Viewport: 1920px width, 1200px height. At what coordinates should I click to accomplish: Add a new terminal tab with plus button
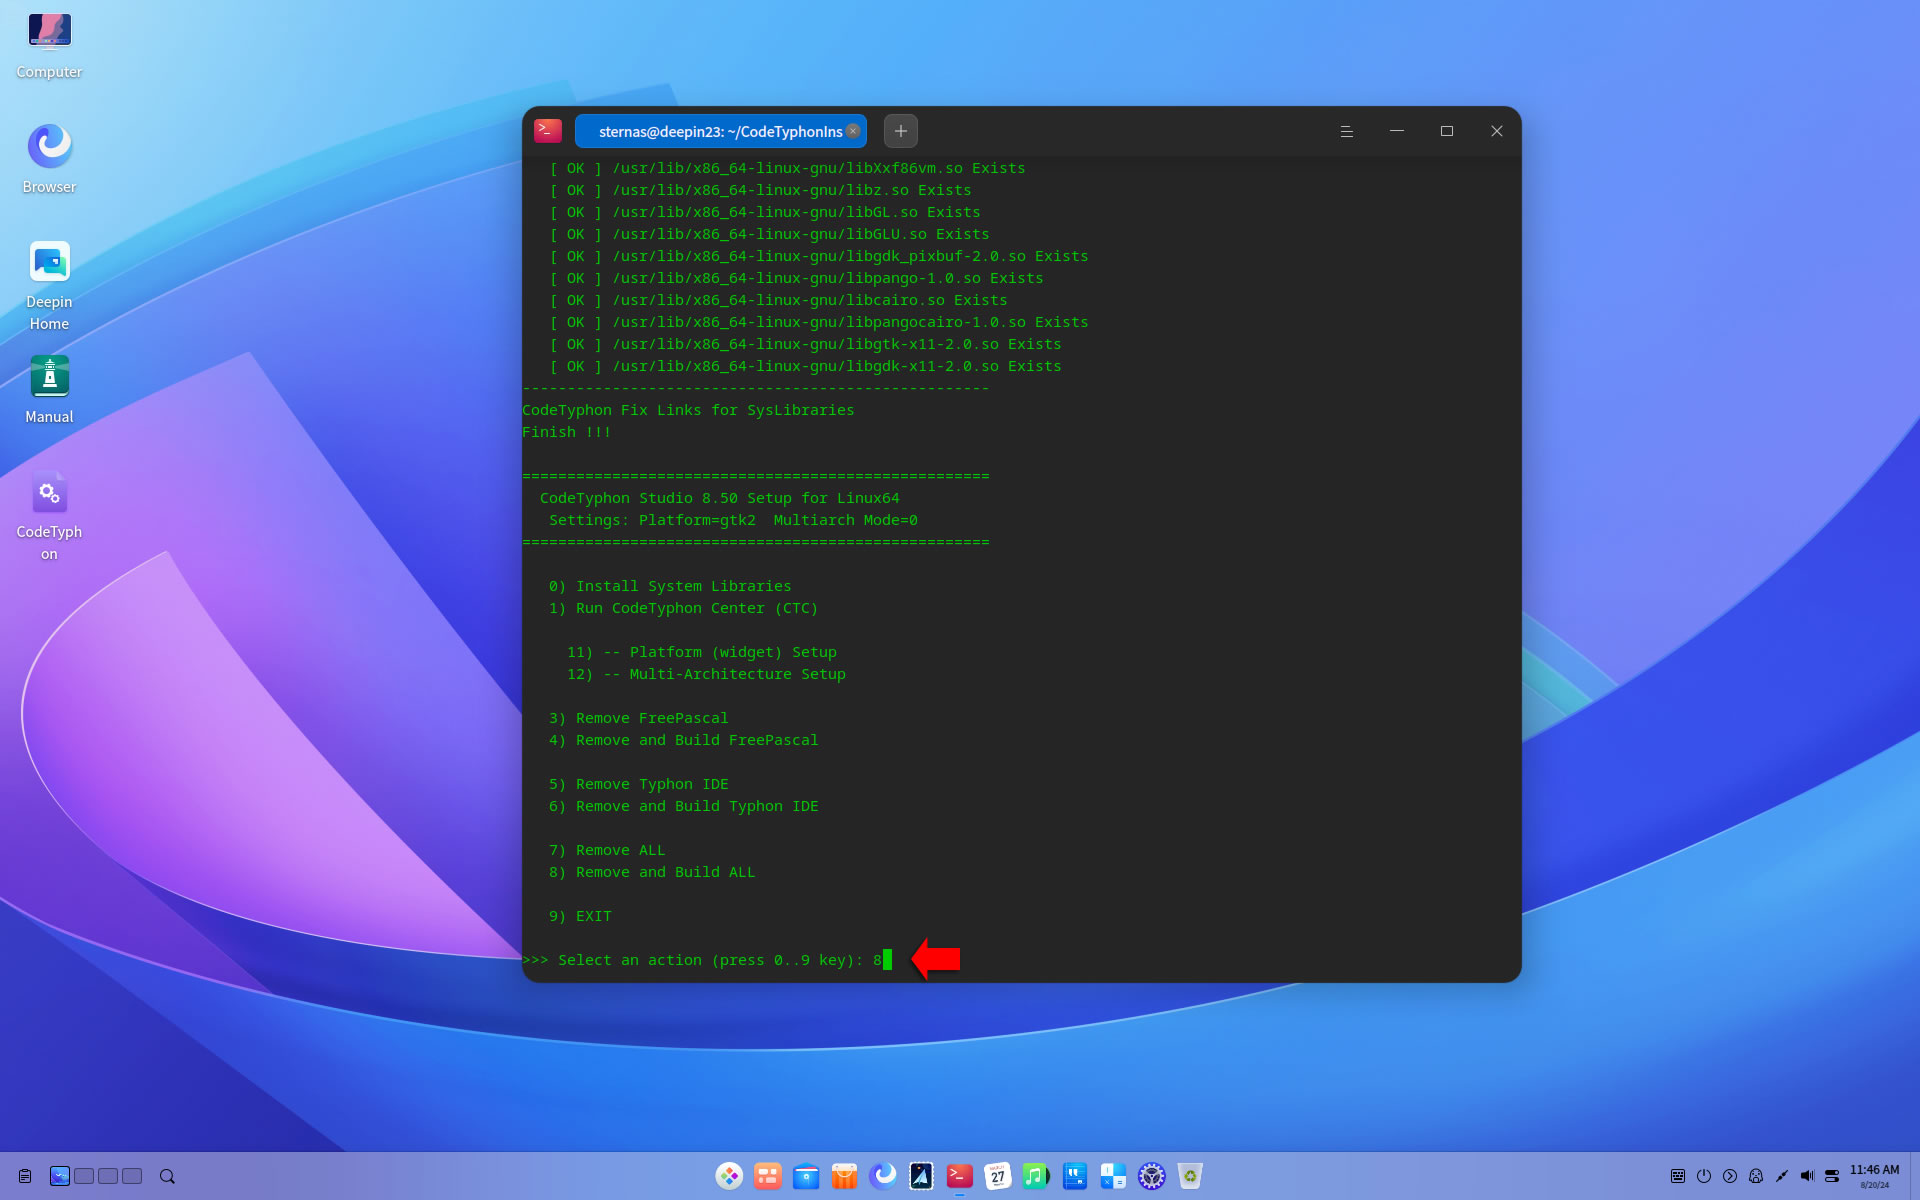pos(901,131)
